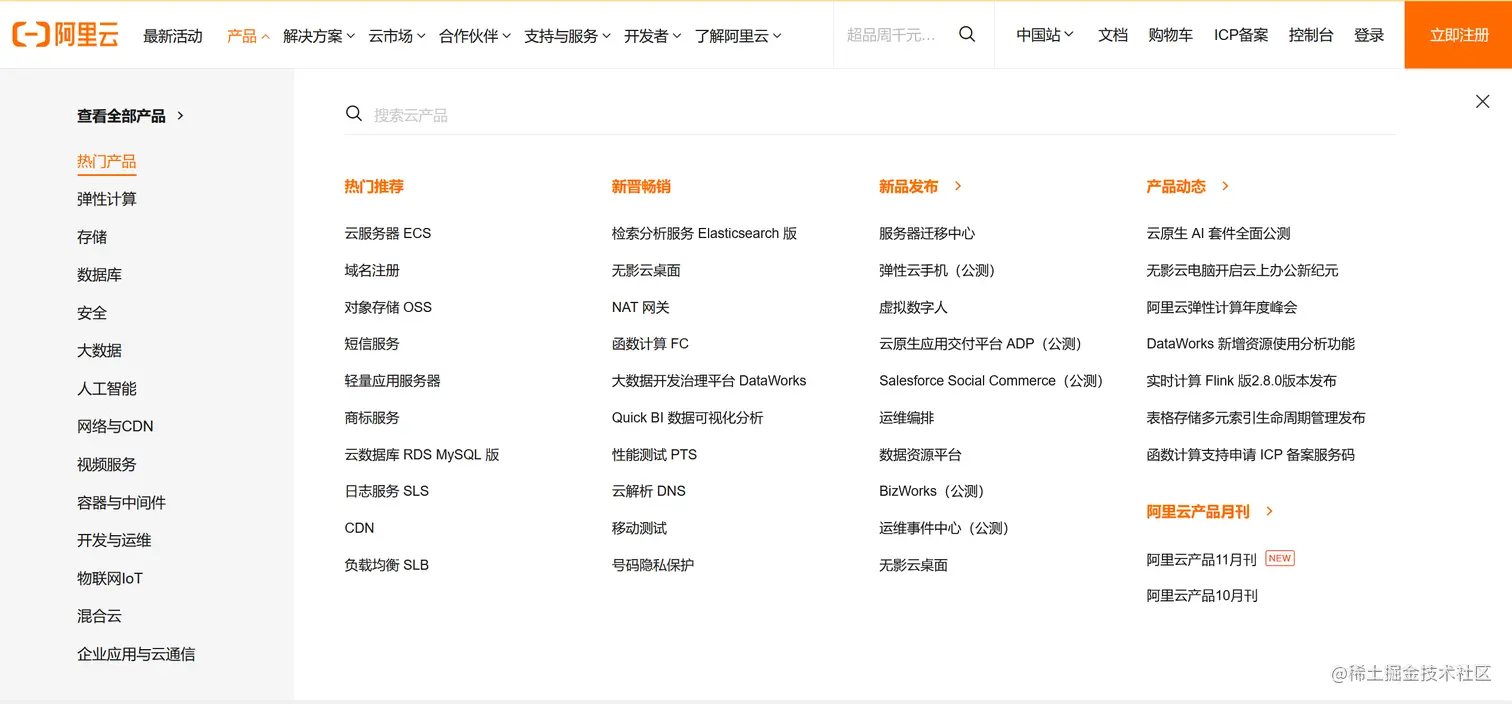The width and height of the screenshot is (1512, 704).
Task: Open 虚拟数字人
Action: click(913, 307)
